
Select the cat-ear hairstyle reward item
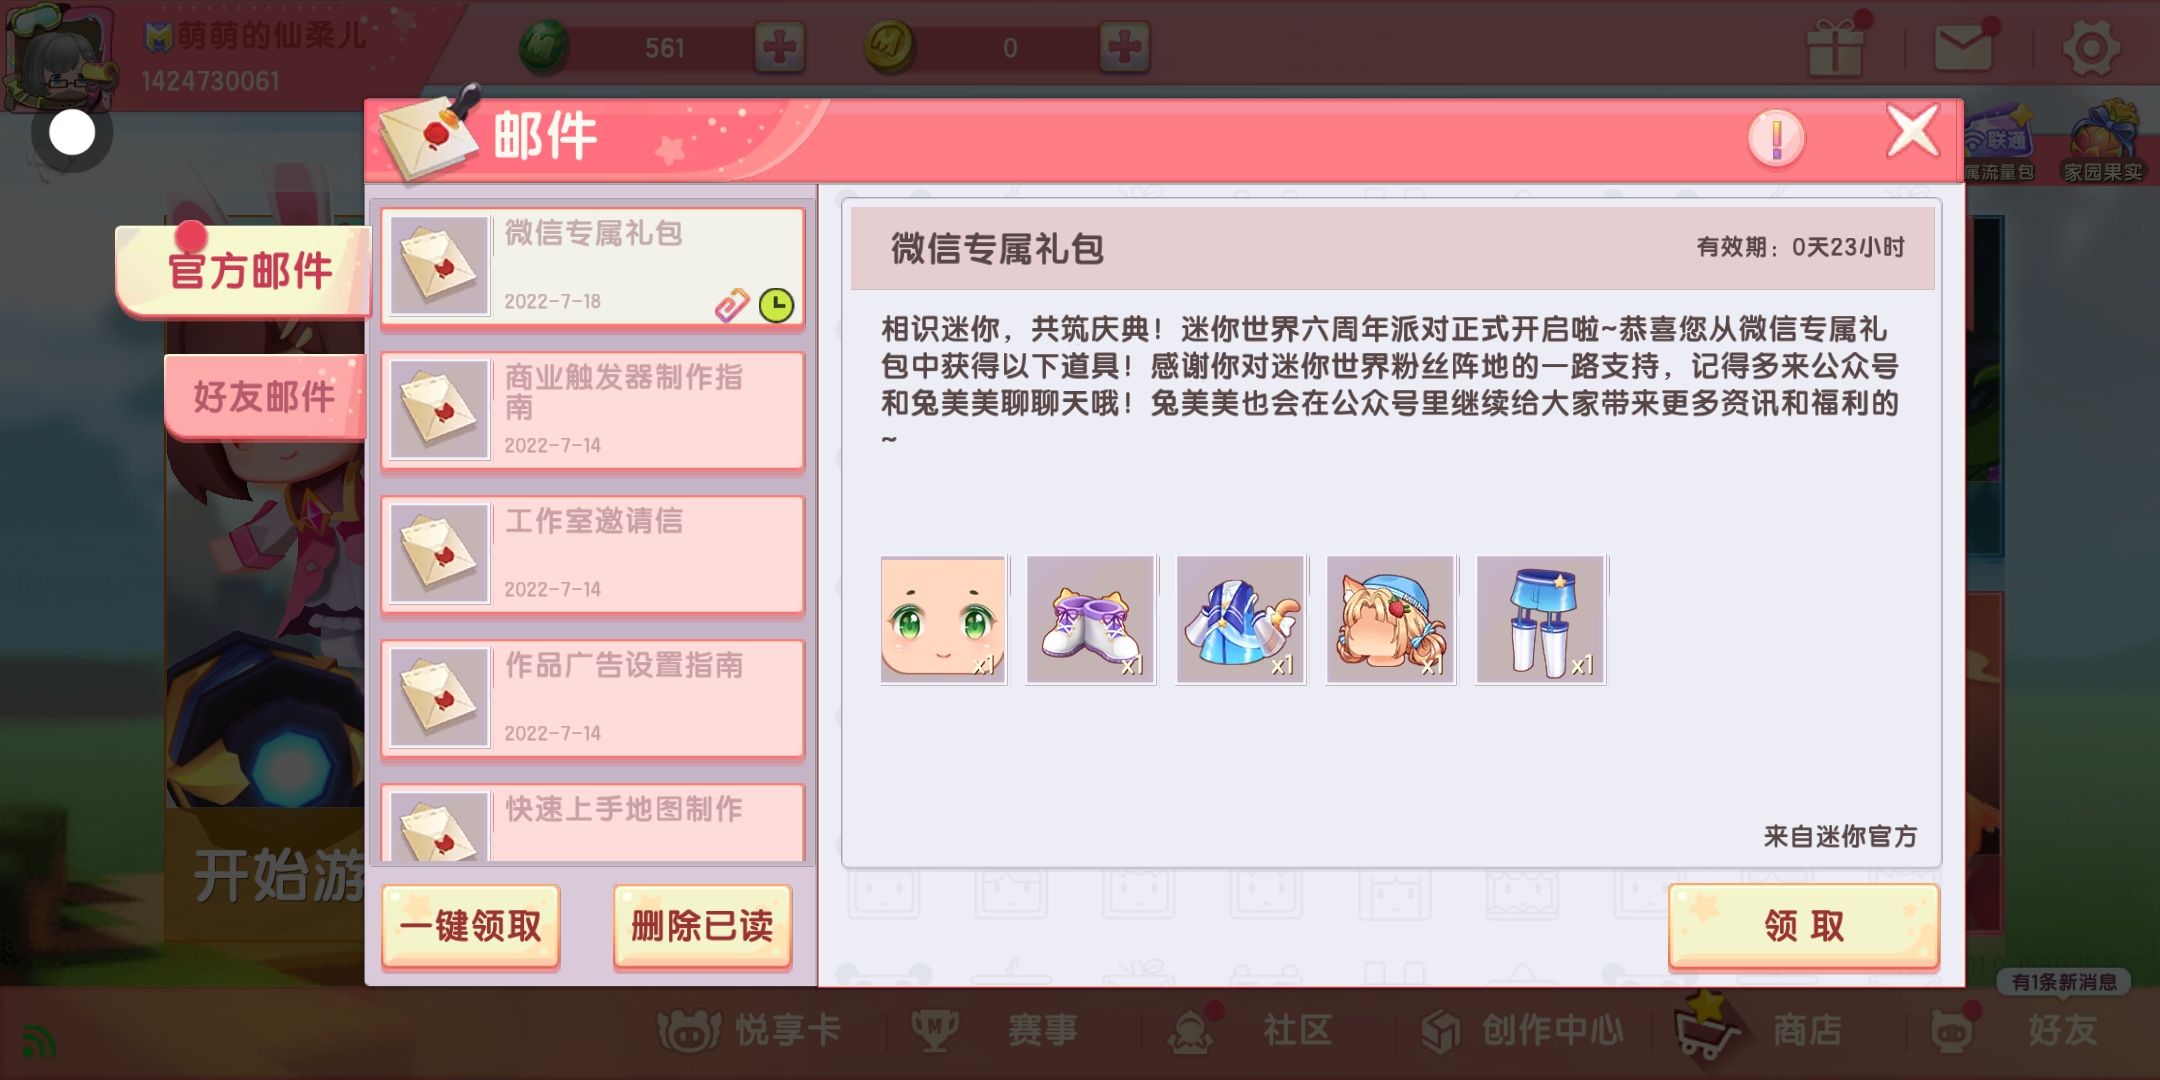pyautogui.click(x=1391, y=620)
